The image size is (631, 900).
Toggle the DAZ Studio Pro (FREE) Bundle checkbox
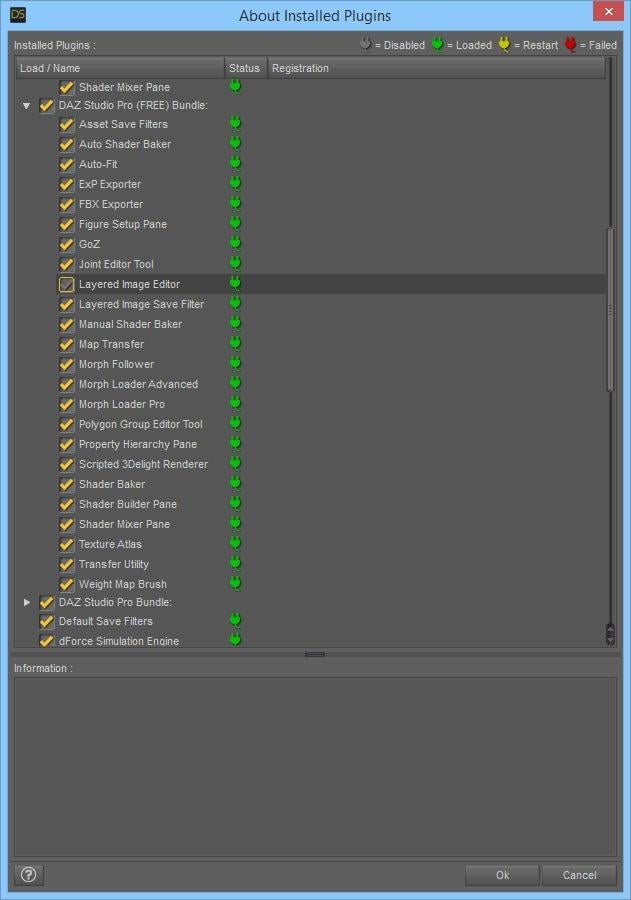(47, 106)
